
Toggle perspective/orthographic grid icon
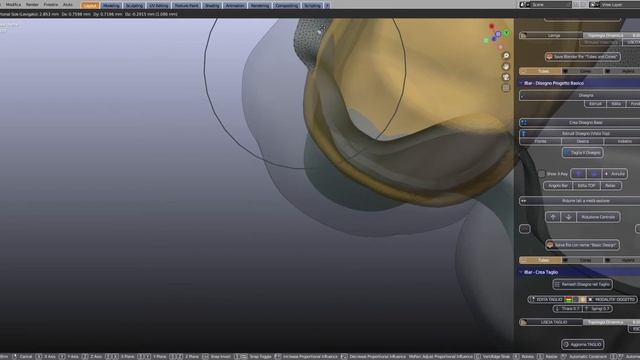(506, 88)
